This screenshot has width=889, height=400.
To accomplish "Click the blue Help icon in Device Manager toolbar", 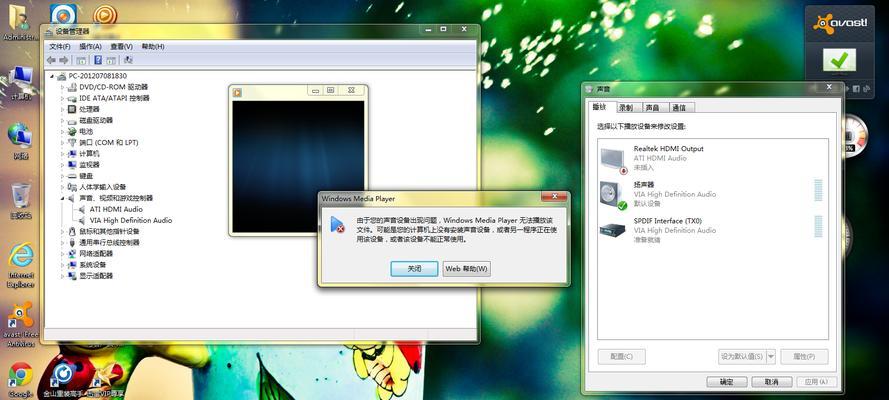I will pyautogui.click(x=98, y=60).
